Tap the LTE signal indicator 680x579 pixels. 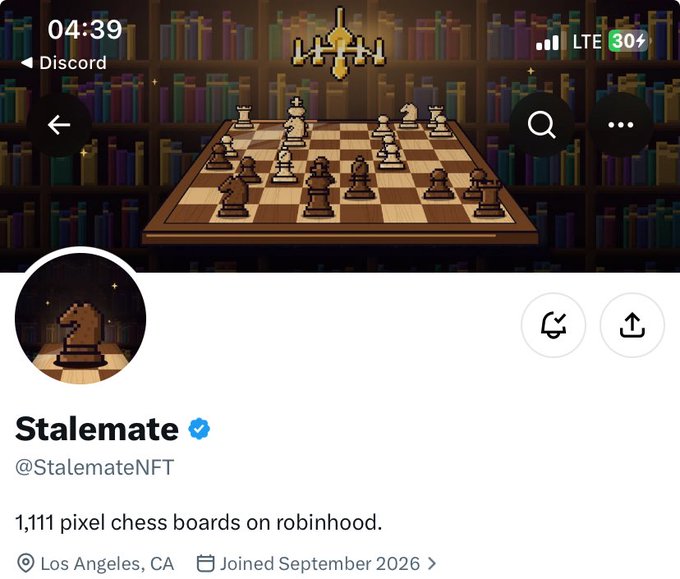[587, 42]
